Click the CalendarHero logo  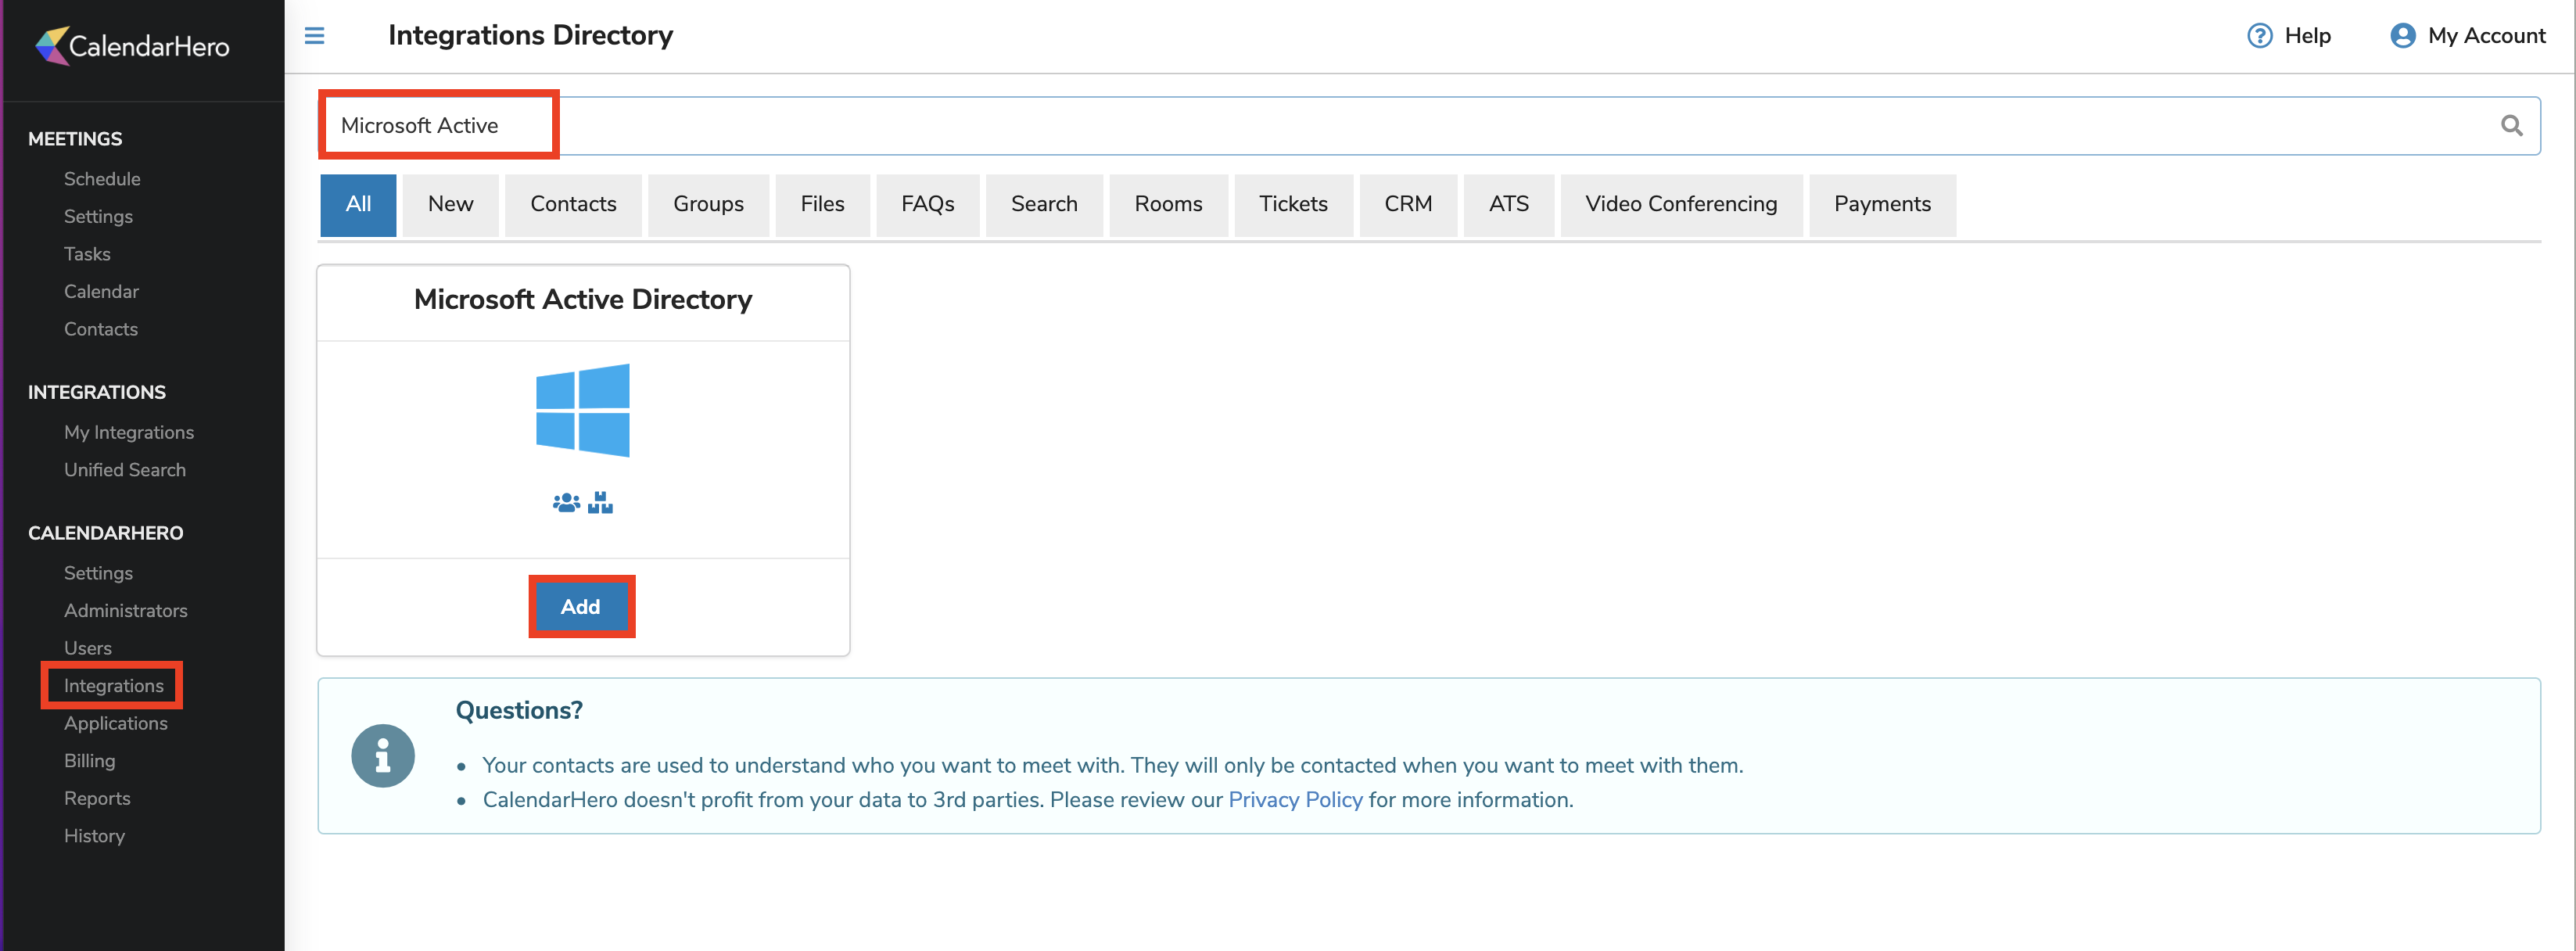pos(133,46)
